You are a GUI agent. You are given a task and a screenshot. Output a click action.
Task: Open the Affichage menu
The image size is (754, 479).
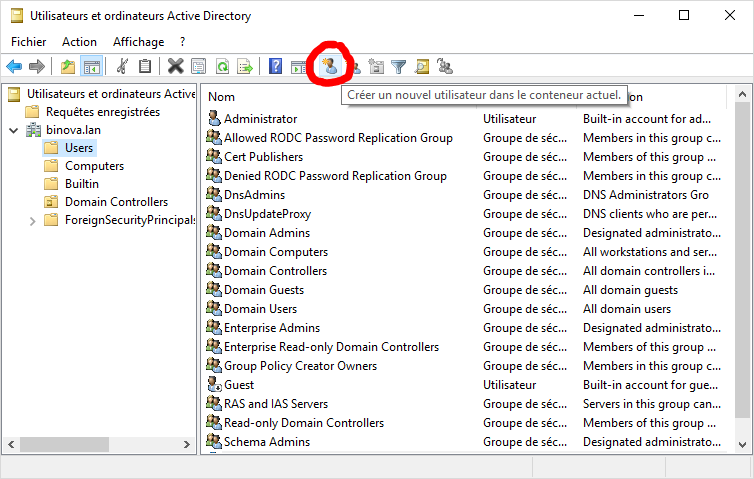click(x=138, y=42)
